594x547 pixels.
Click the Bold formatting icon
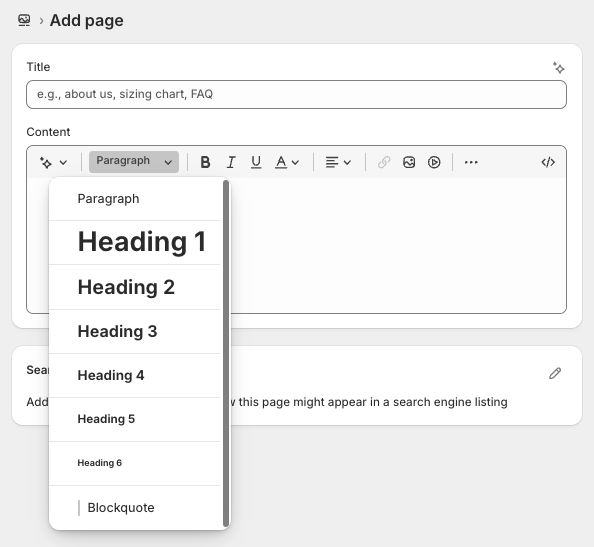(205, 162)
